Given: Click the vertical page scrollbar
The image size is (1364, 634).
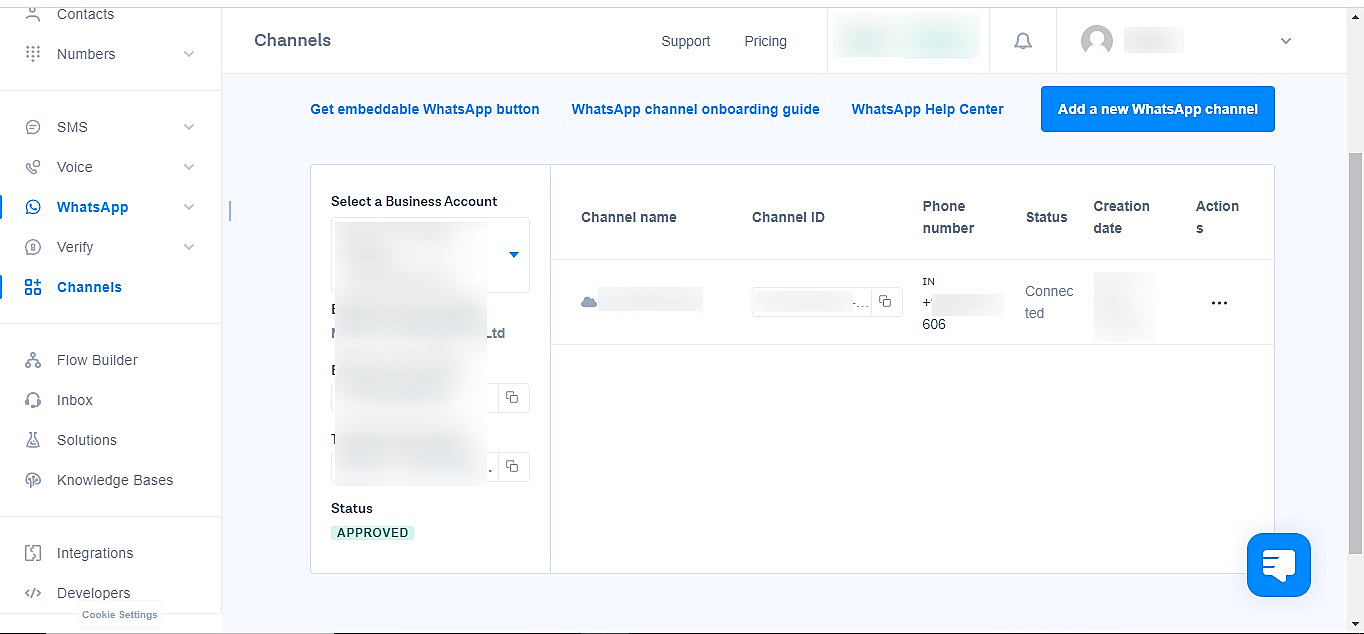Looking at the screenshot, I should click(x=1355, y=350).
